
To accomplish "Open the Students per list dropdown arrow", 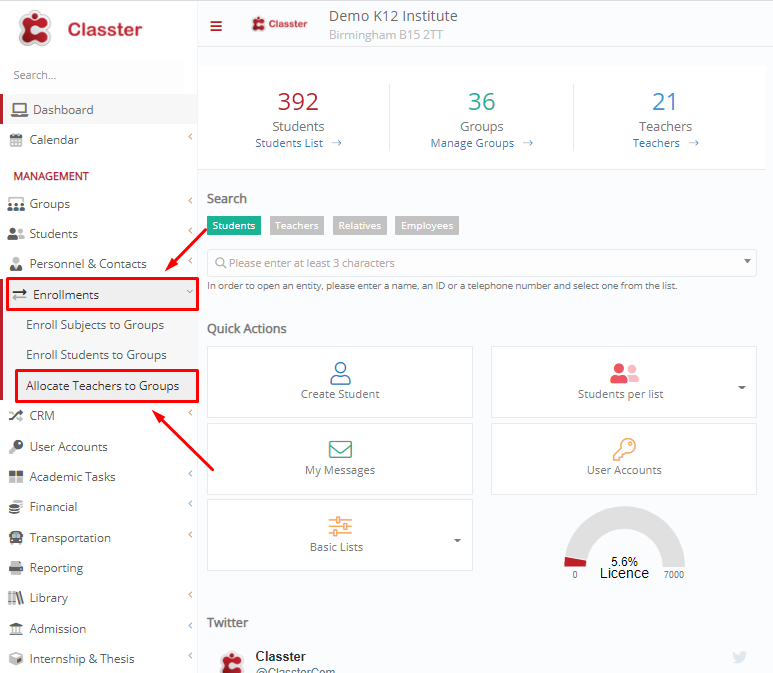I will tap(741, 388).
